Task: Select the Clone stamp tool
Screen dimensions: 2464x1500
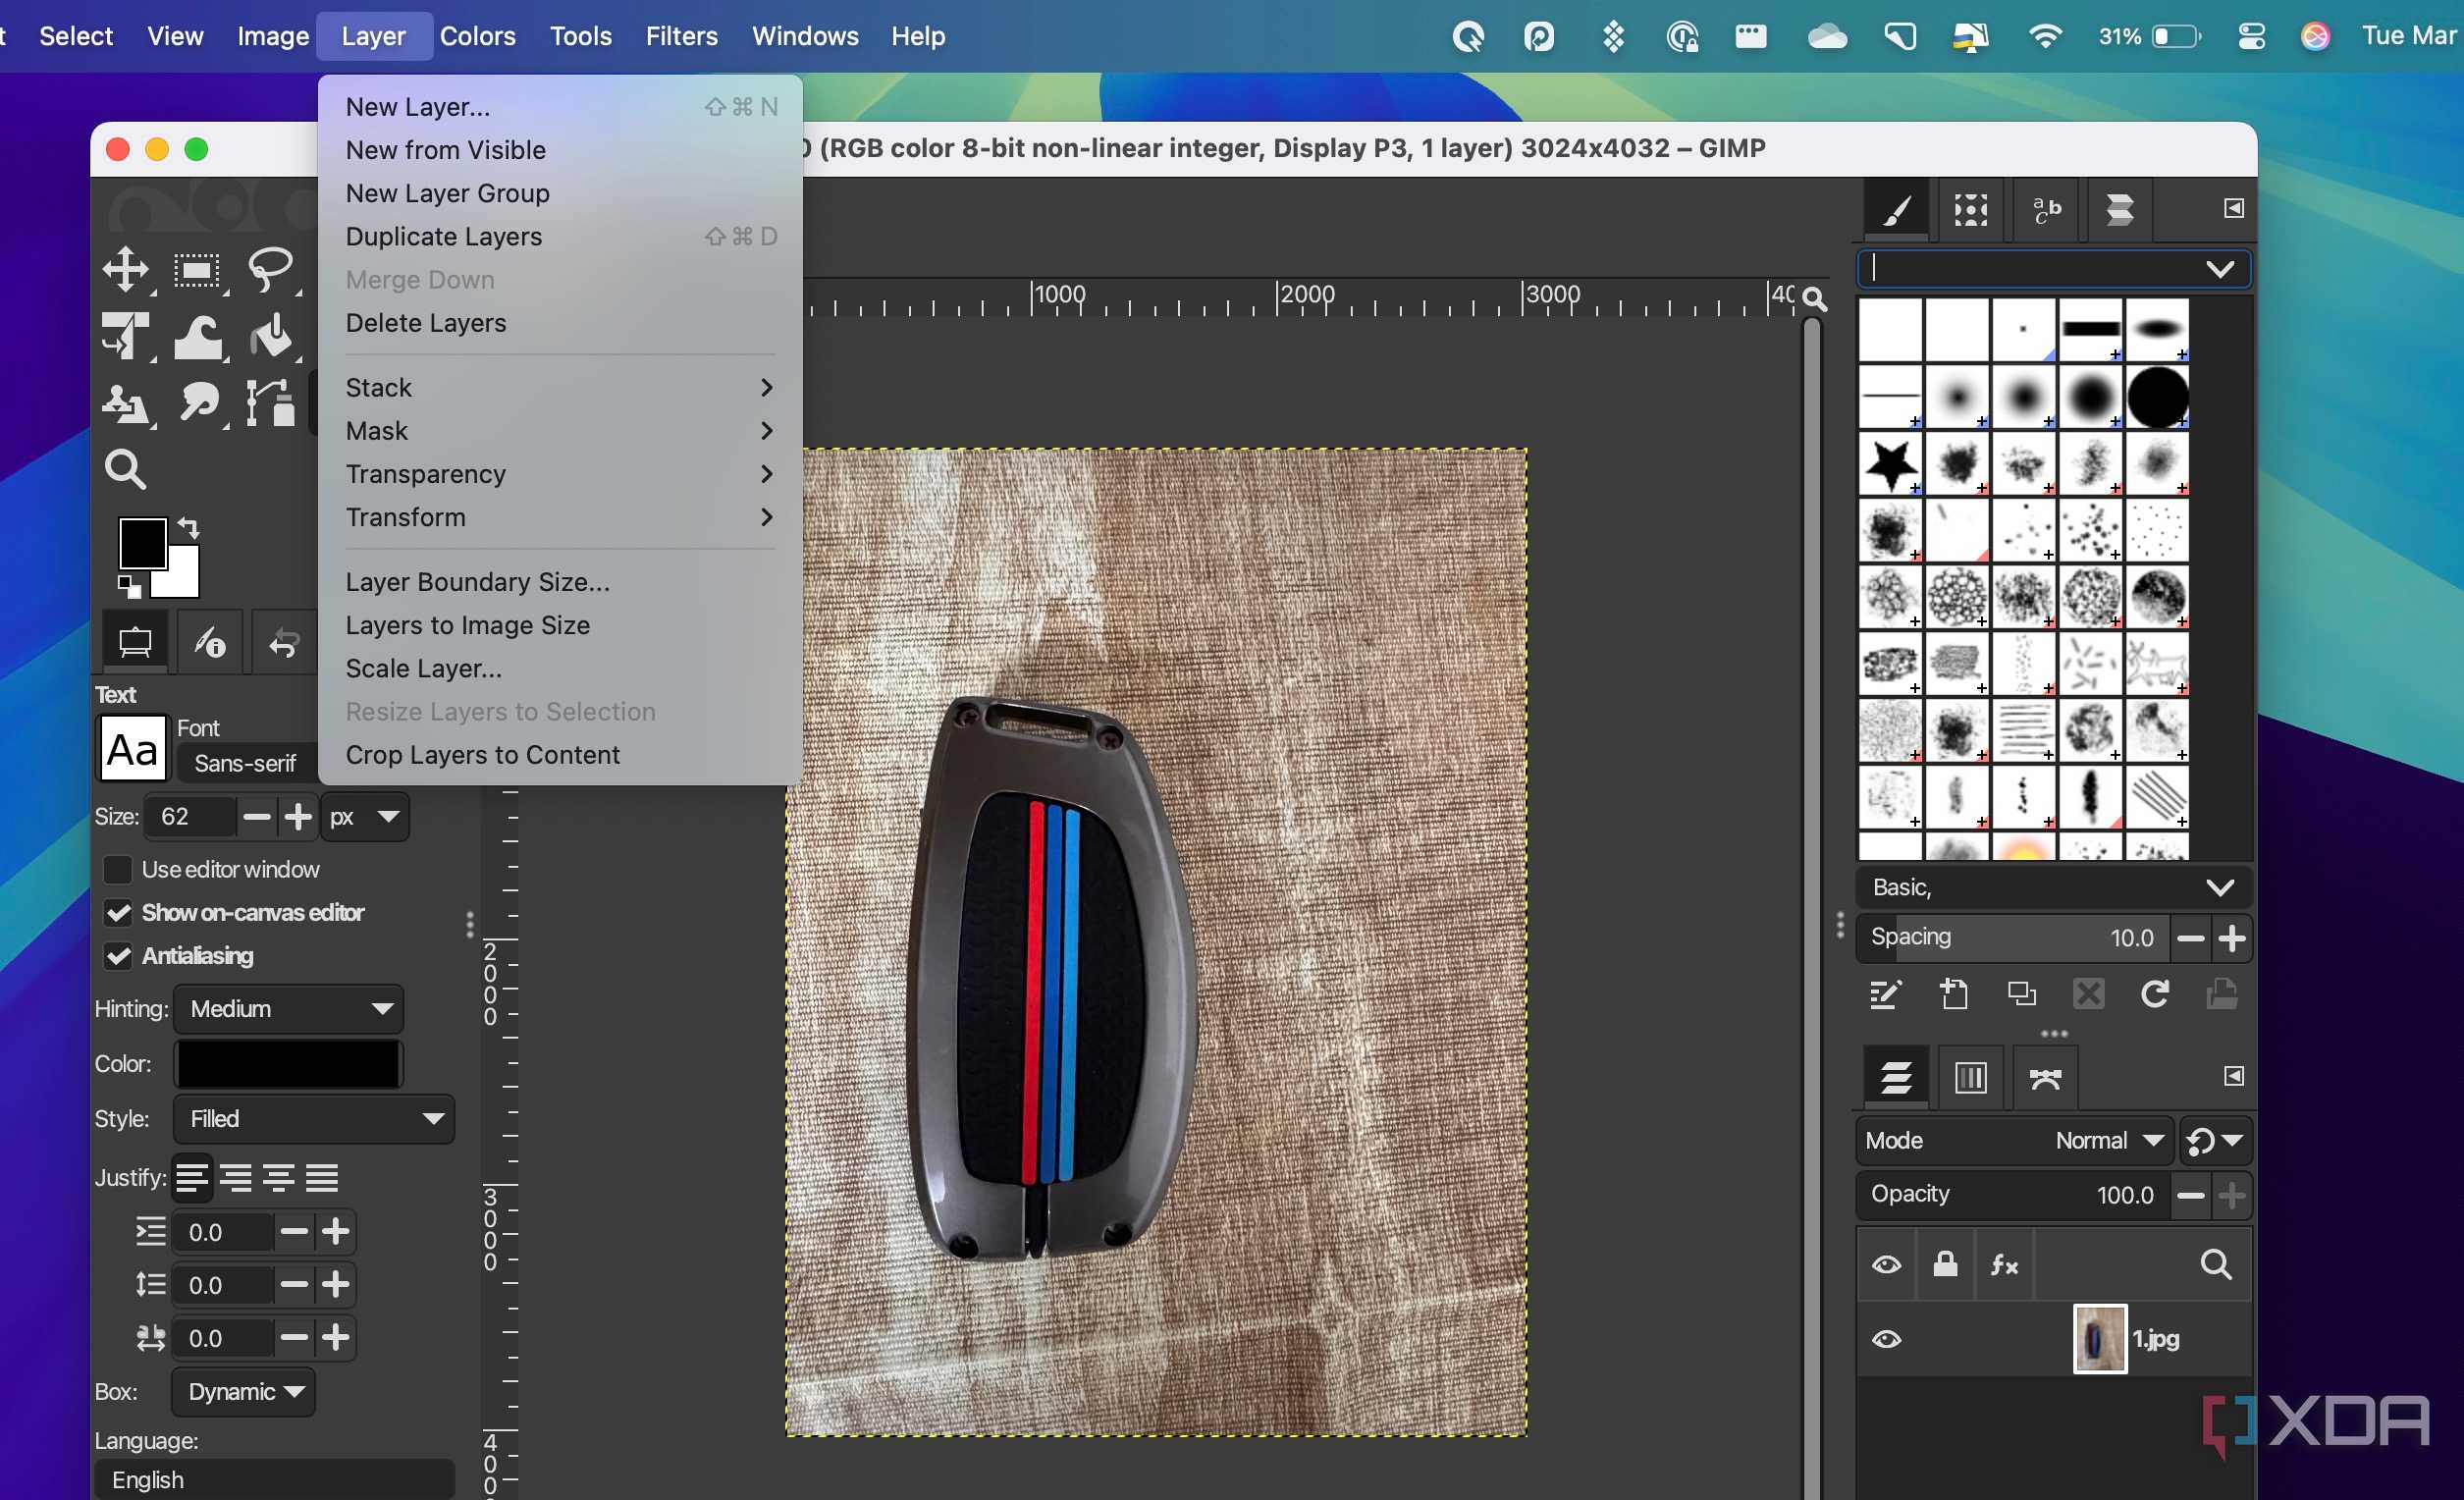Action: point(126,403)
